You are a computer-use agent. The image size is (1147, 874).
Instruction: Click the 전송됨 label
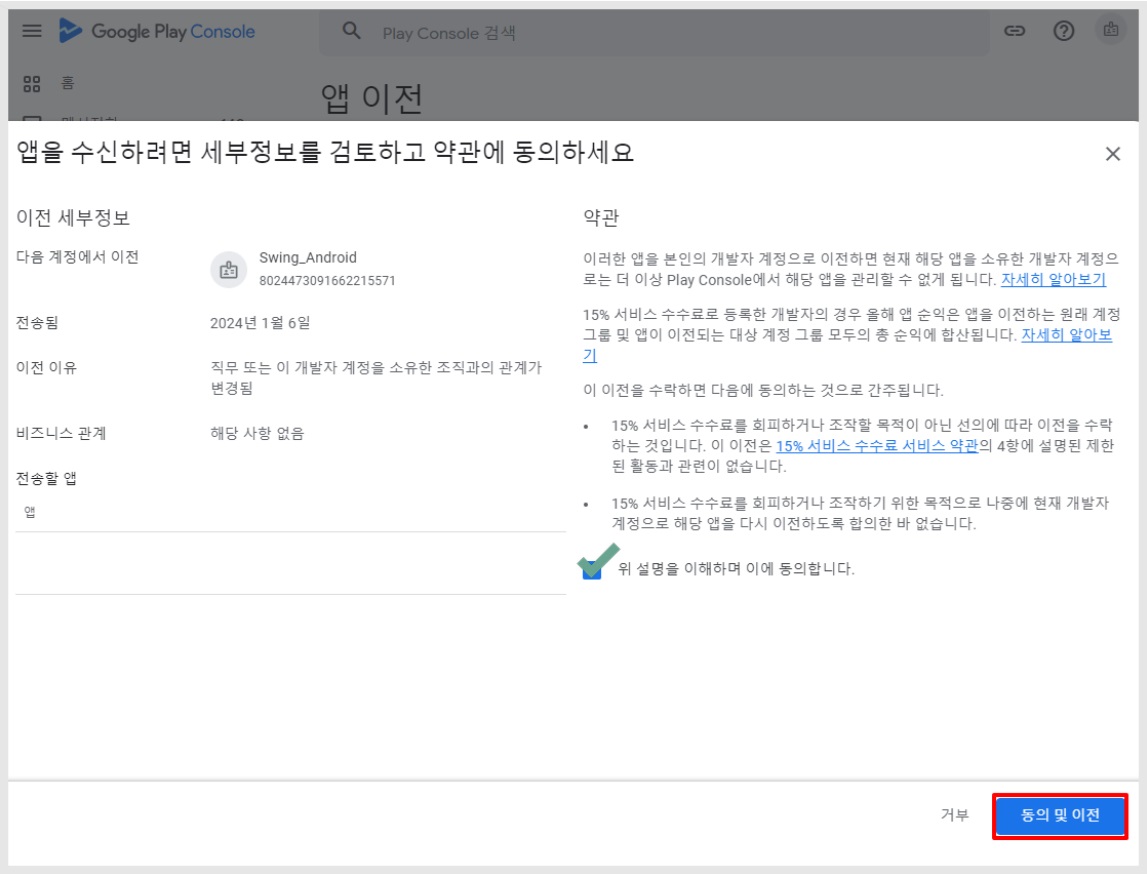point(37,323)
